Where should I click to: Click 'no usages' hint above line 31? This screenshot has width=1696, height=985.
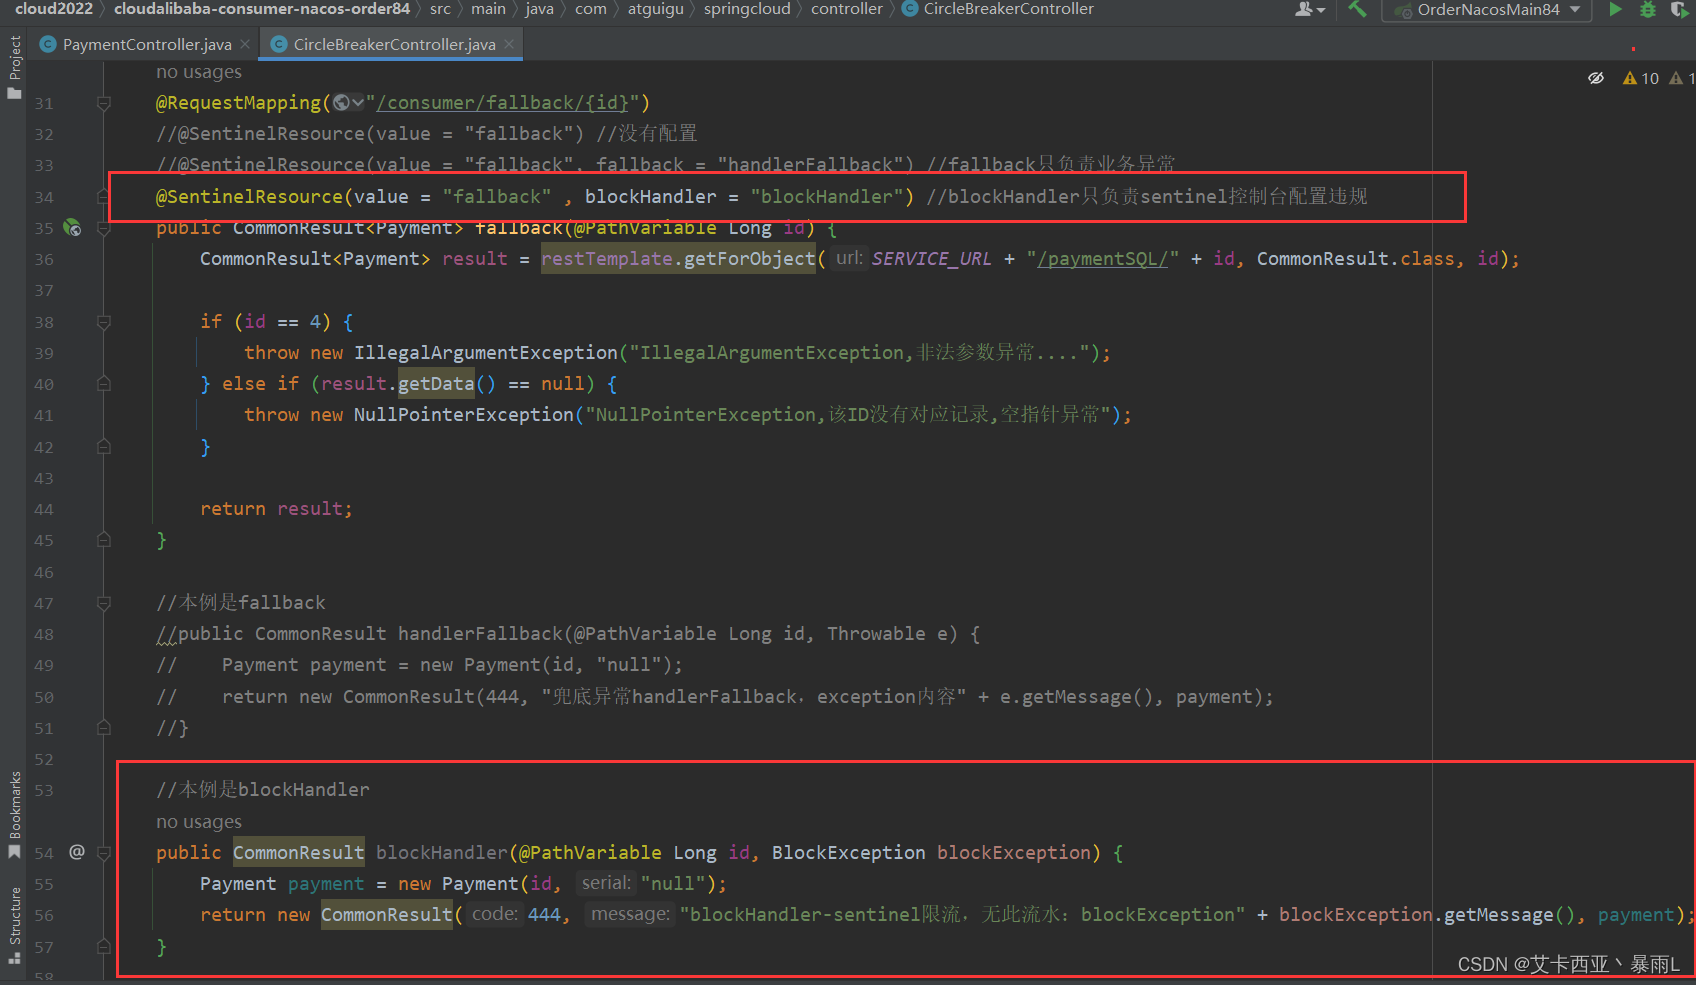click(x=199, y=72)
